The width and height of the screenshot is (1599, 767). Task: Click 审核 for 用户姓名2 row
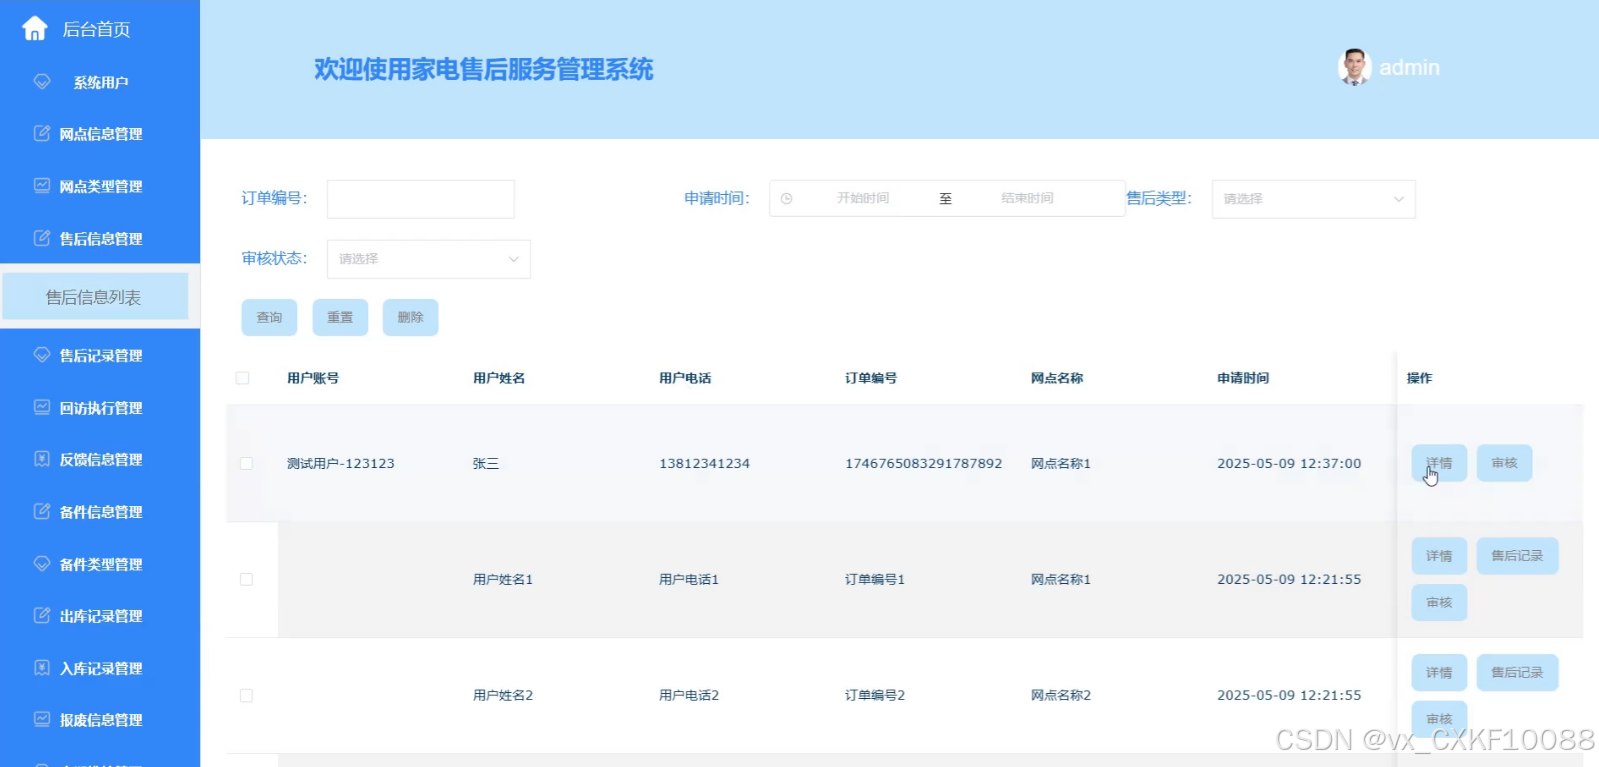1439,719
